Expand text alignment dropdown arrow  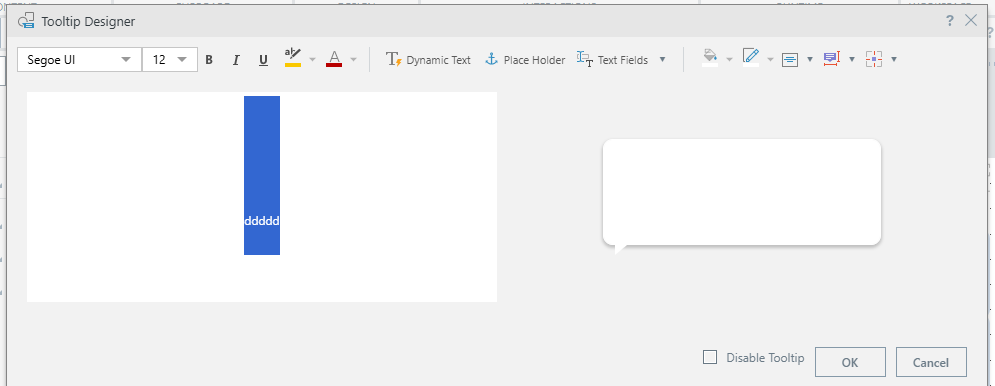click(x=810, y=60)
